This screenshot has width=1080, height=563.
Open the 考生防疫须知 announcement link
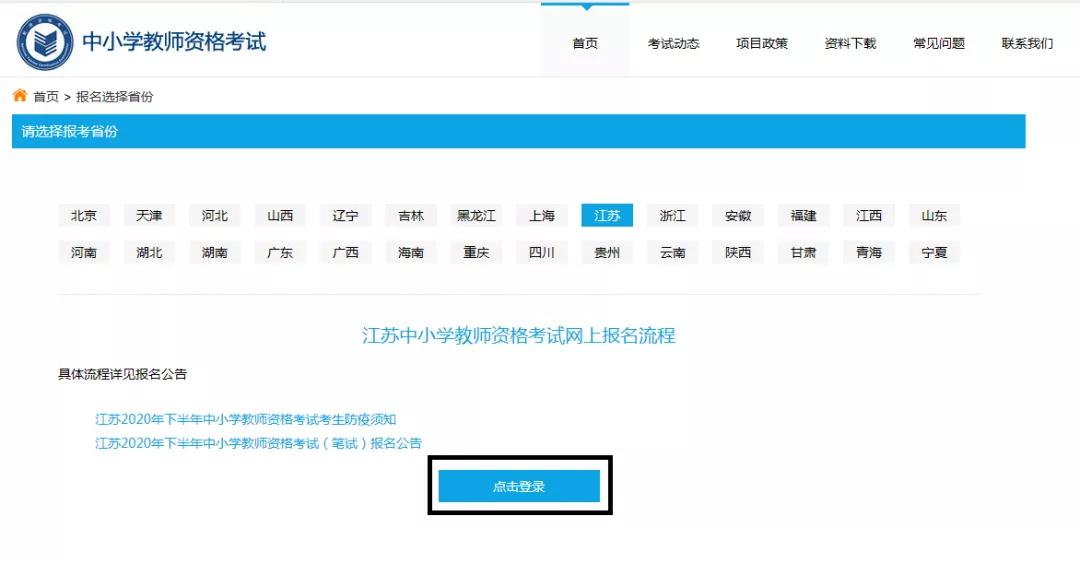click(x=246, y=419)
